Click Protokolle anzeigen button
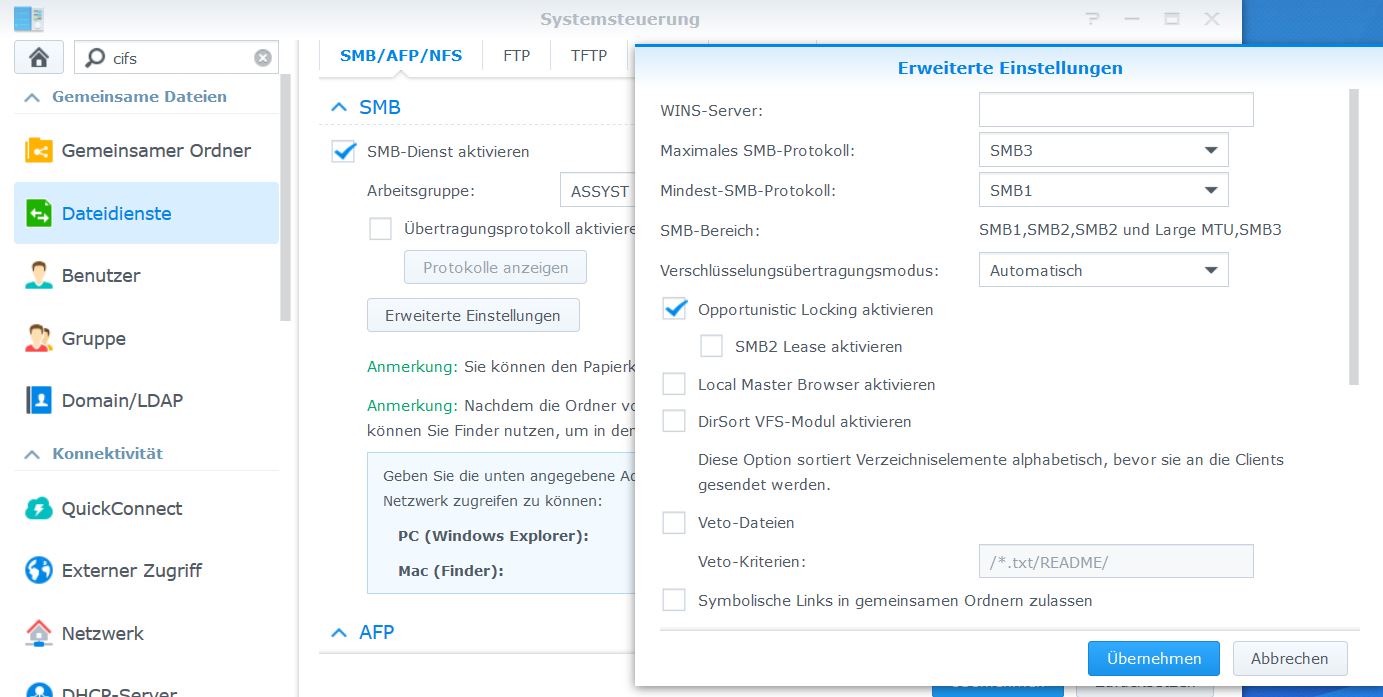1383x697 pixels. [495, 267]
